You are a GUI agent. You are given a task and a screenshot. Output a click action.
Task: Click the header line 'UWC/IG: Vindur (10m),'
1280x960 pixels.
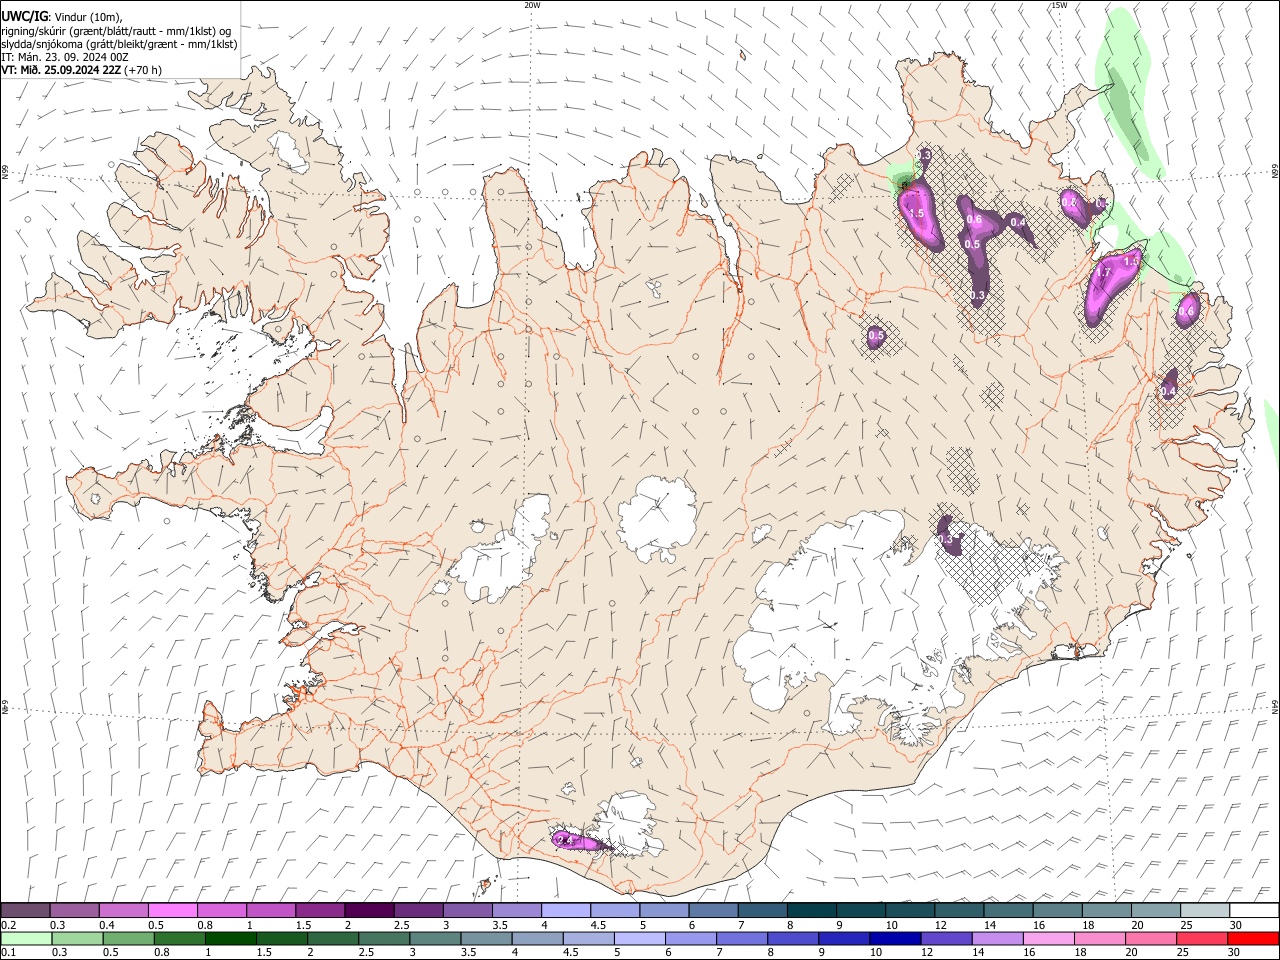coord(62,16)
